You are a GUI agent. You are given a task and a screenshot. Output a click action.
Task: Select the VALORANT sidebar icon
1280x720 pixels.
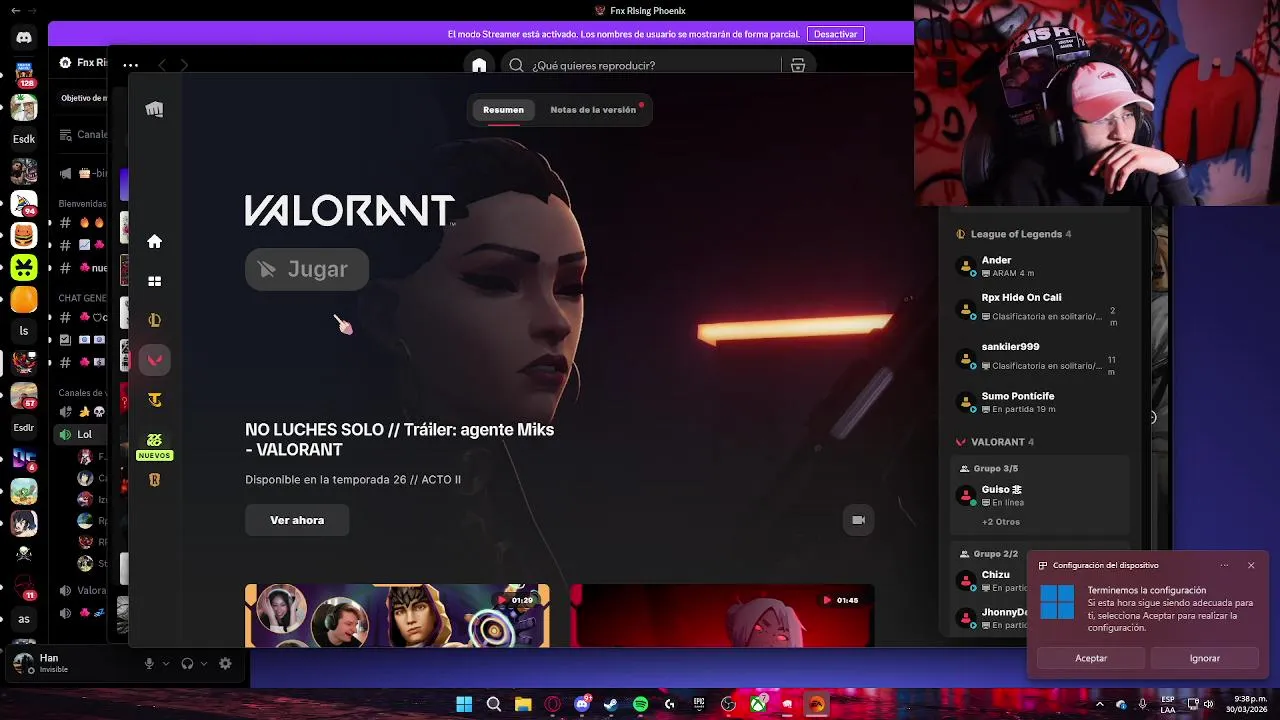tap(154, 360)
